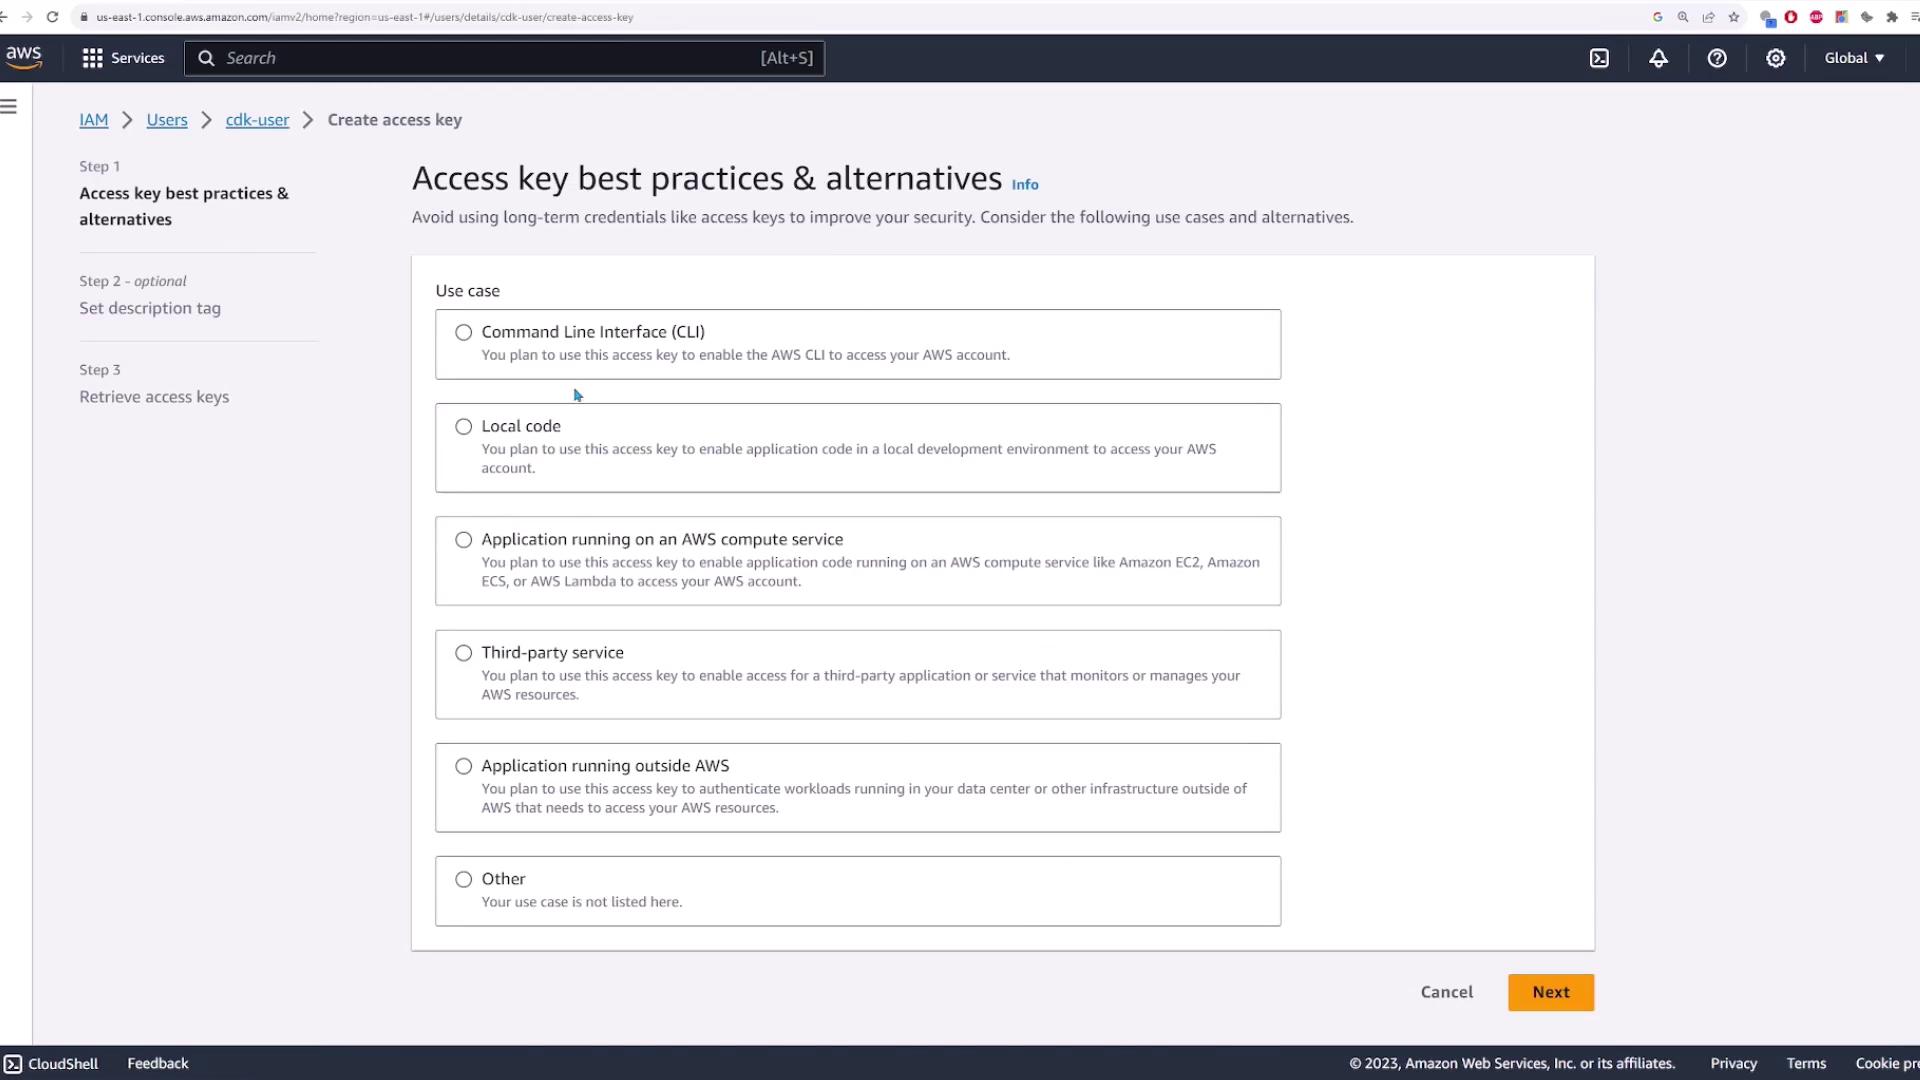The image size is (1920, 1080).
Task: Select the Local code radio option
Action: click(463, 427)
